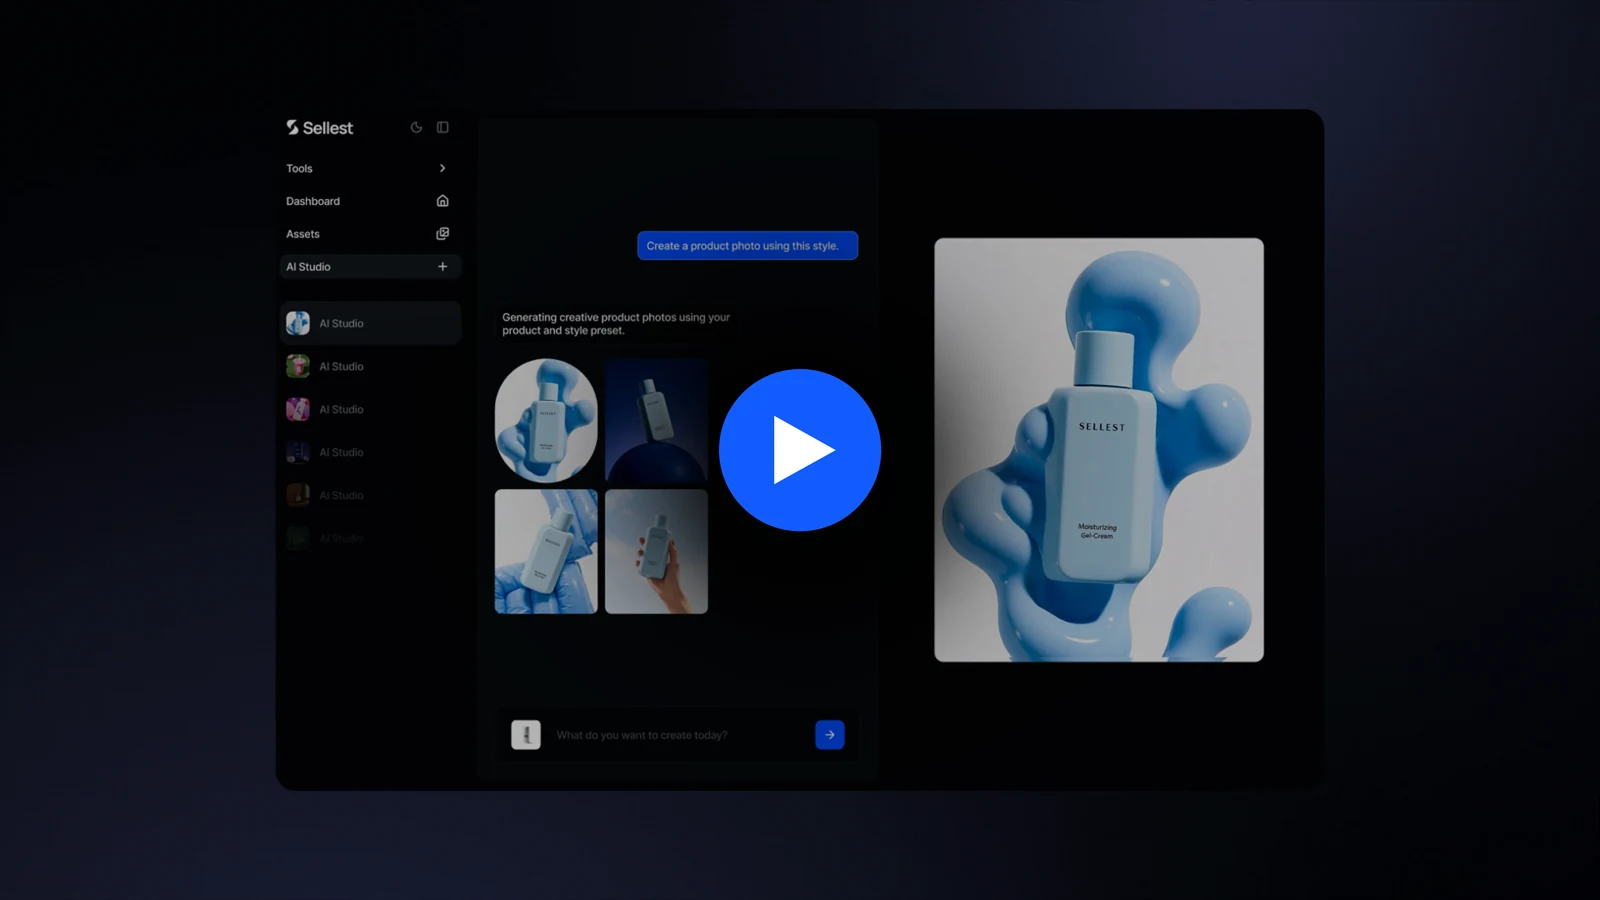
Task: Open the Dashboard home icon
Action: tap(442, 201)
